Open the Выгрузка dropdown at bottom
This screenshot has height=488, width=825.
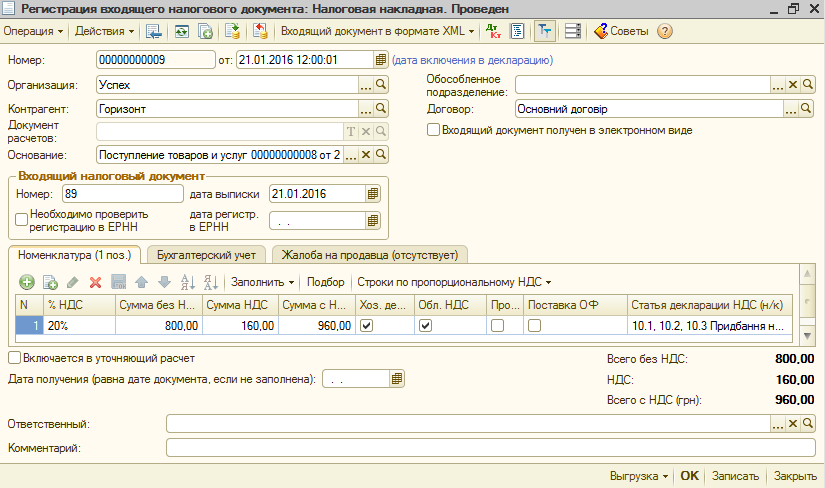pyautogui.click(x=639, y=476)
